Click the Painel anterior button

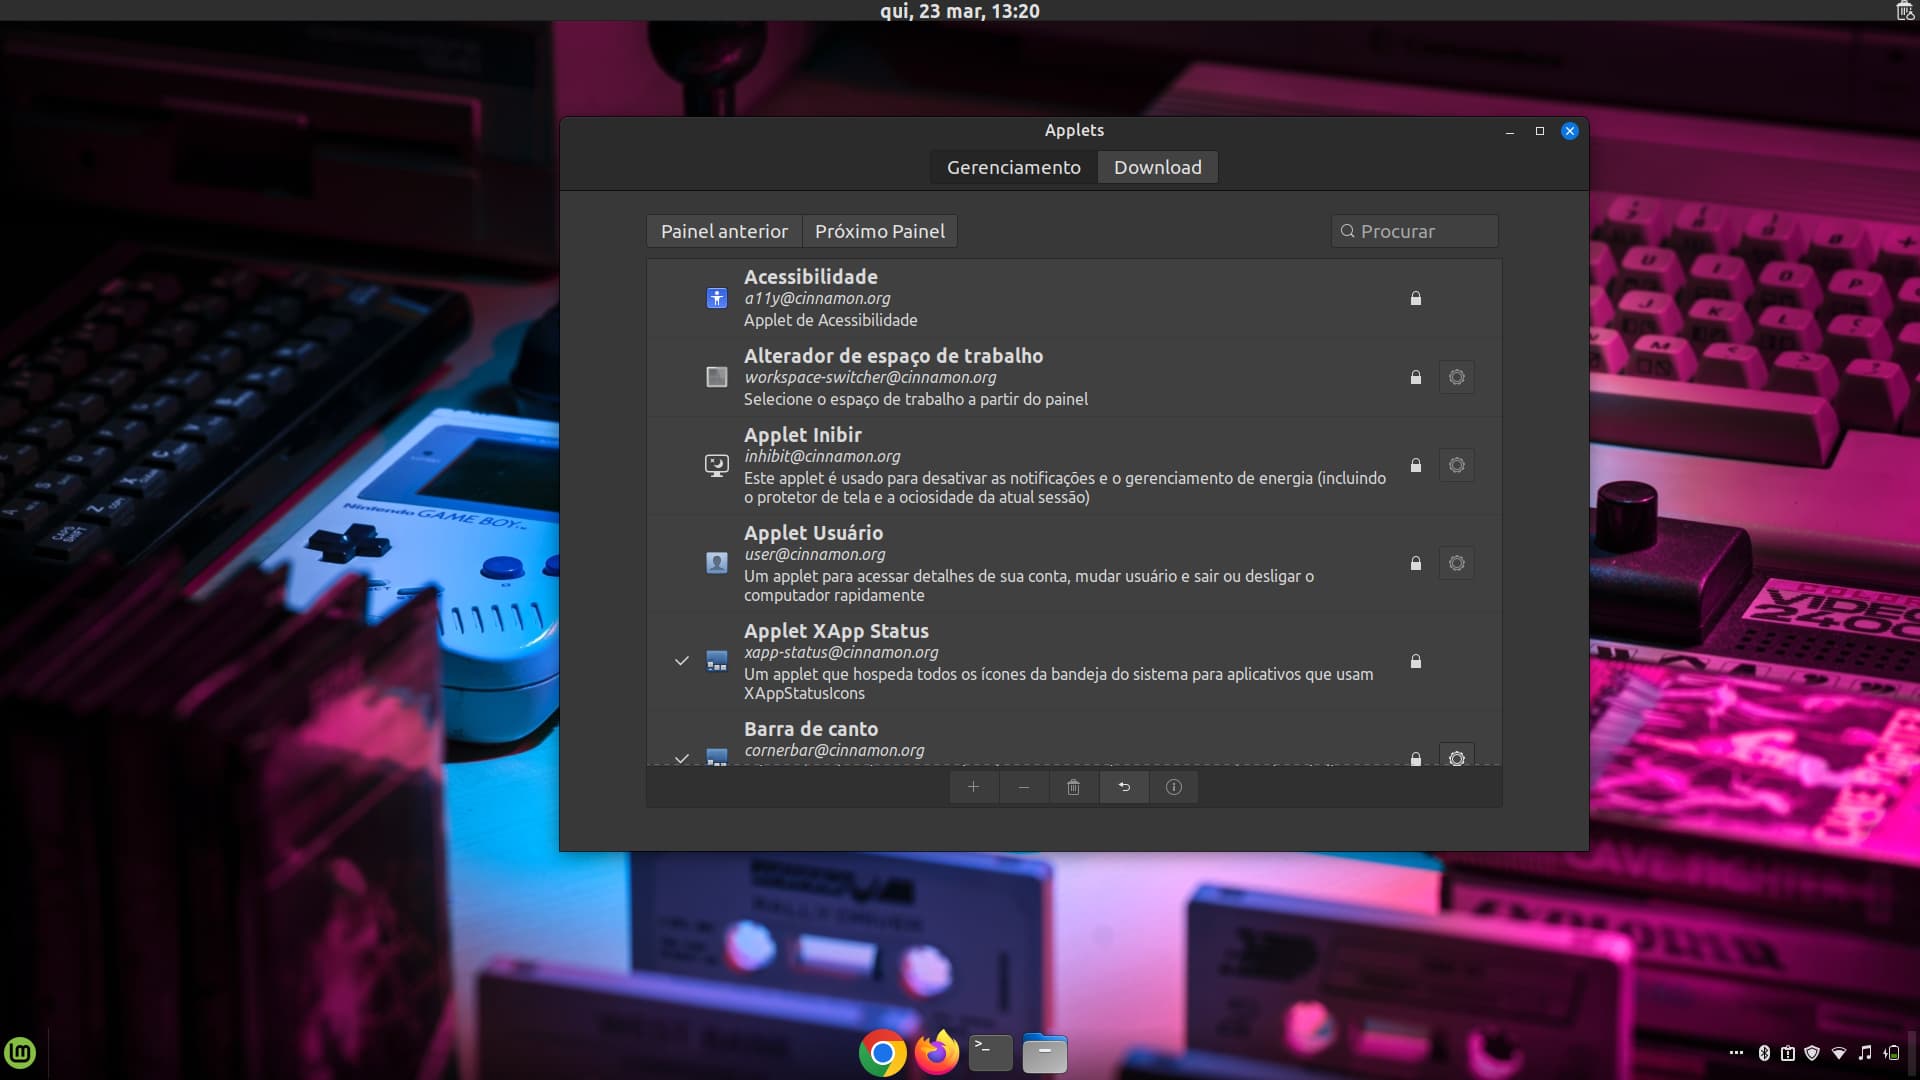point(724,231)
